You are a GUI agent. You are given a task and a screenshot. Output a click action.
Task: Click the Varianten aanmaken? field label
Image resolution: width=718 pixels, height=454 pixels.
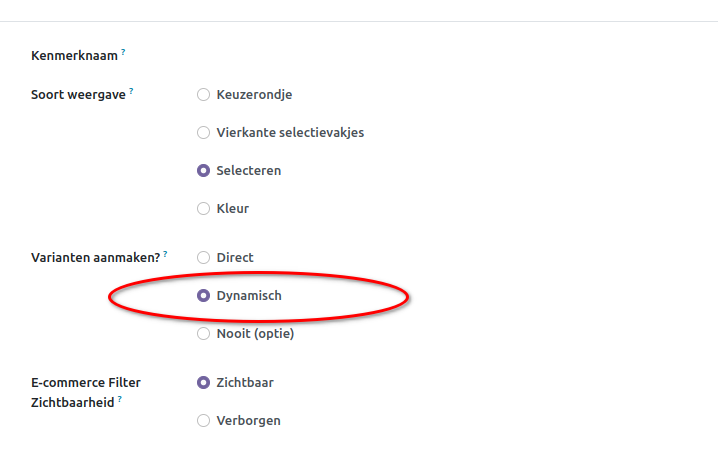point(96,258)
